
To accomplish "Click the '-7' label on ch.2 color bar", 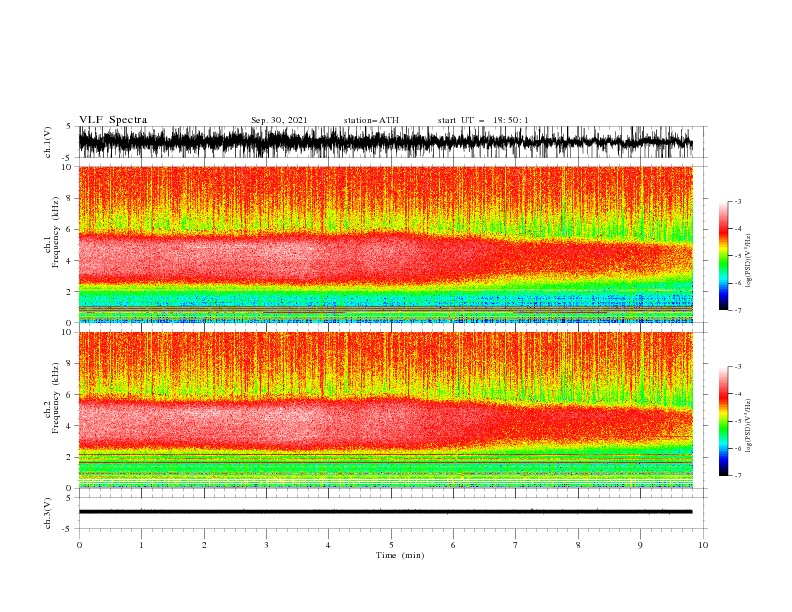I will [x=737, y=476].
